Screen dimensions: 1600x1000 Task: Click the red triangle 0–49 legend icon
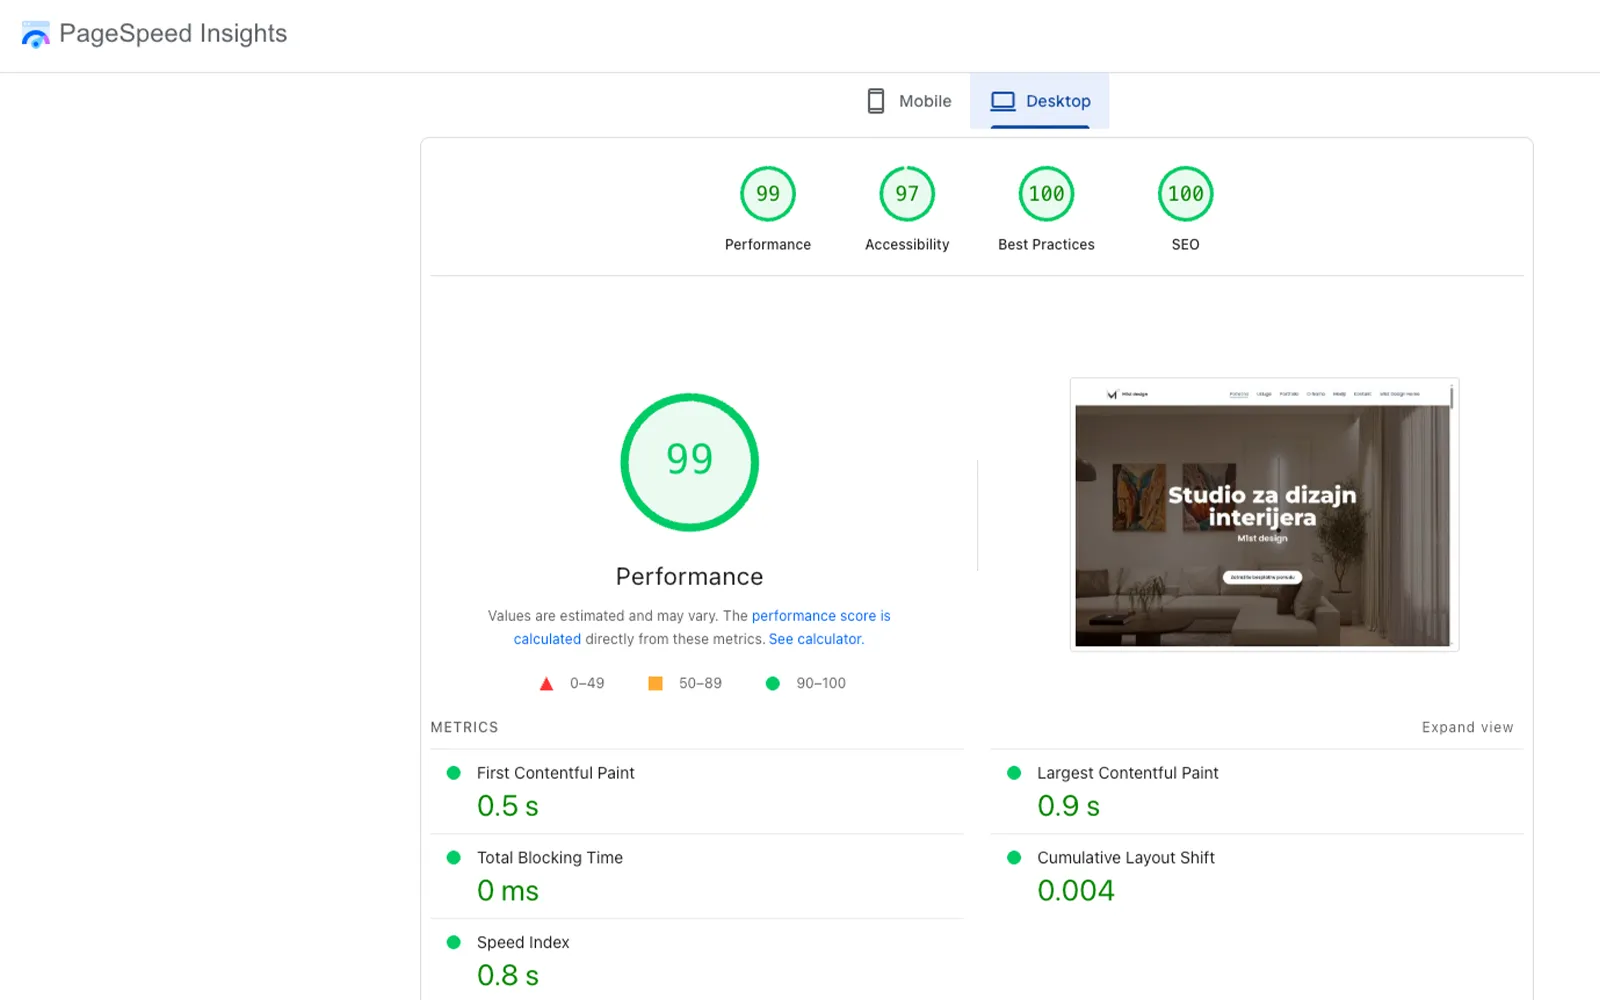[x=546, y=684]
